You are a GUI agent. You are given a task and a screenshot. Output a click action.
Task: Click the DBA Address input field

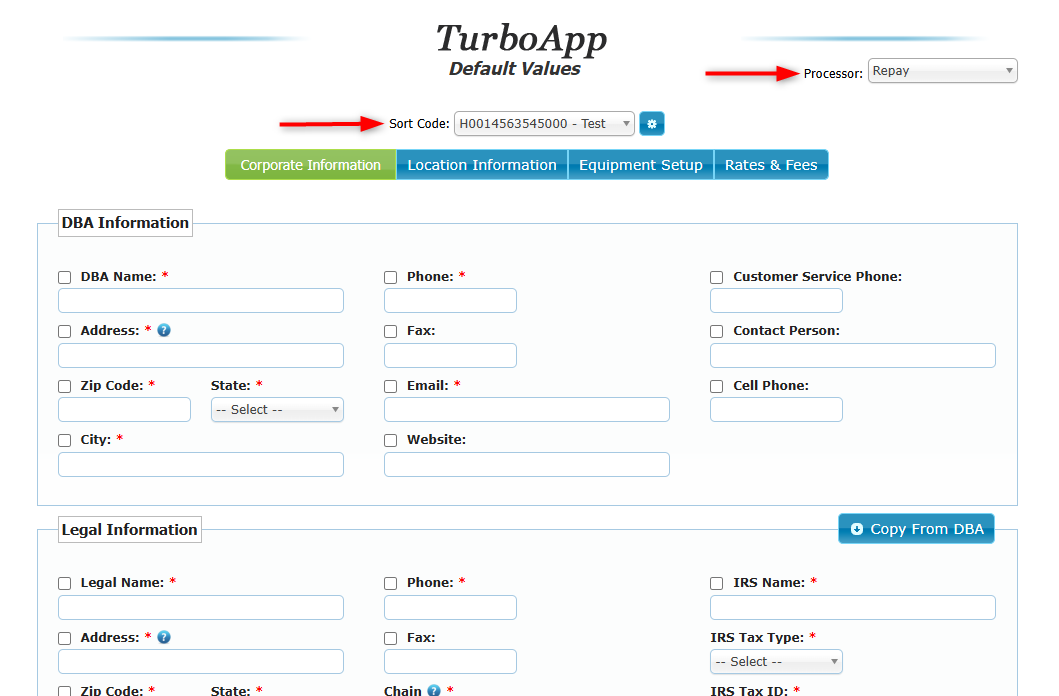(201, 356)
